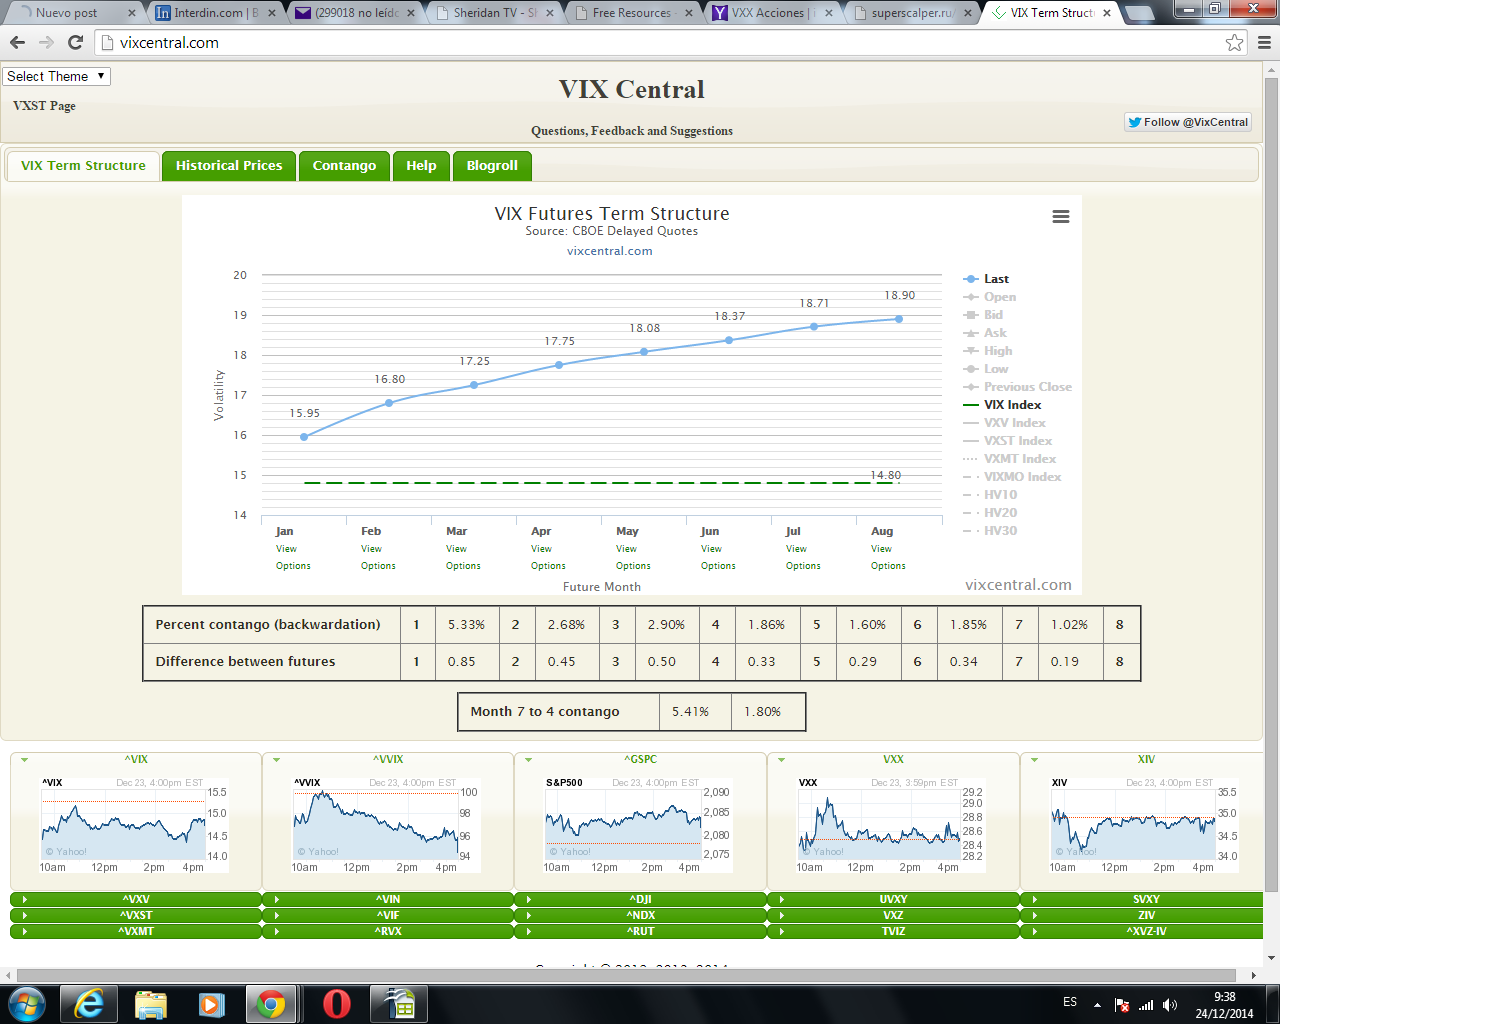Click the S&P500 intraday chart thumbnail

point(640,824)
